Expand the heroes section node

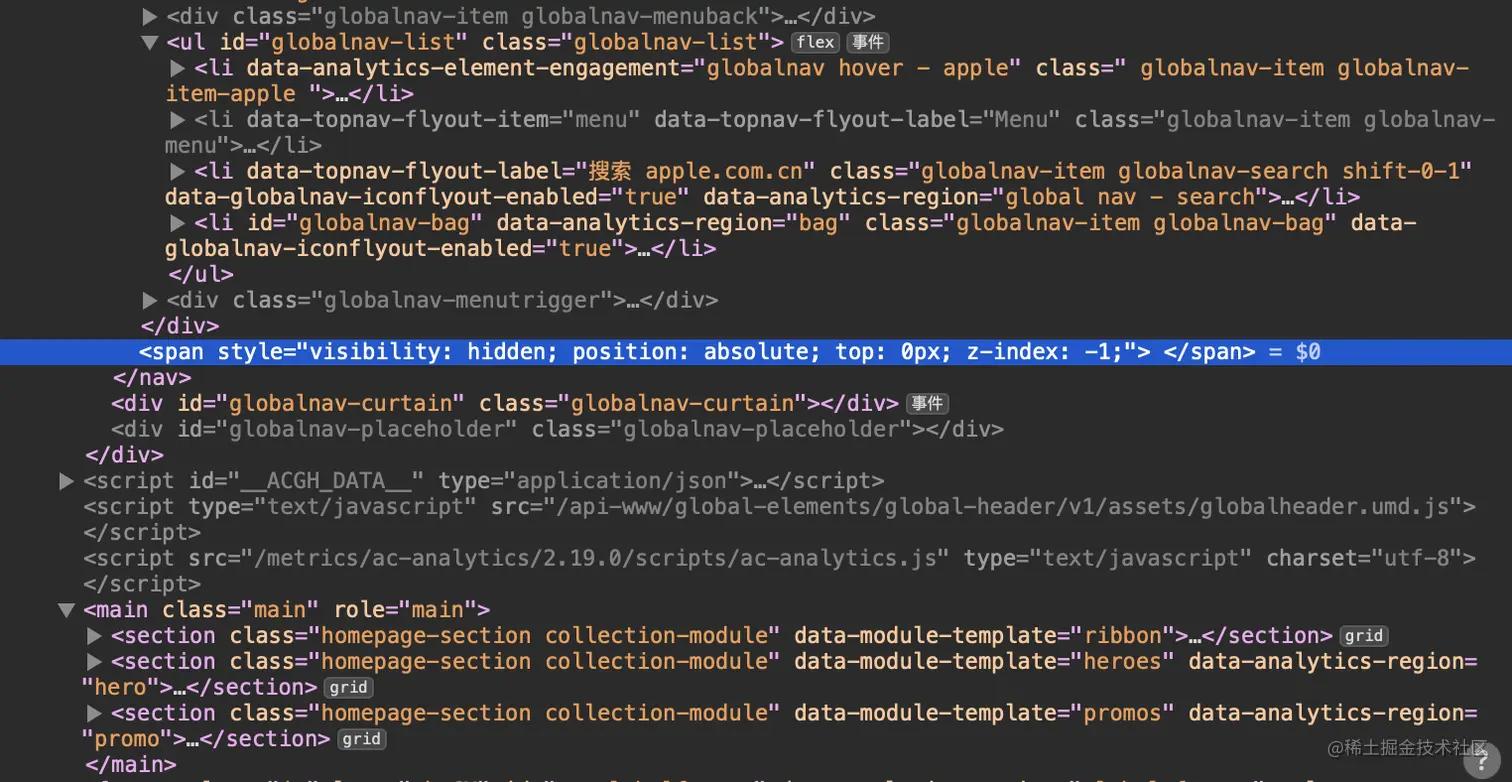95,662
